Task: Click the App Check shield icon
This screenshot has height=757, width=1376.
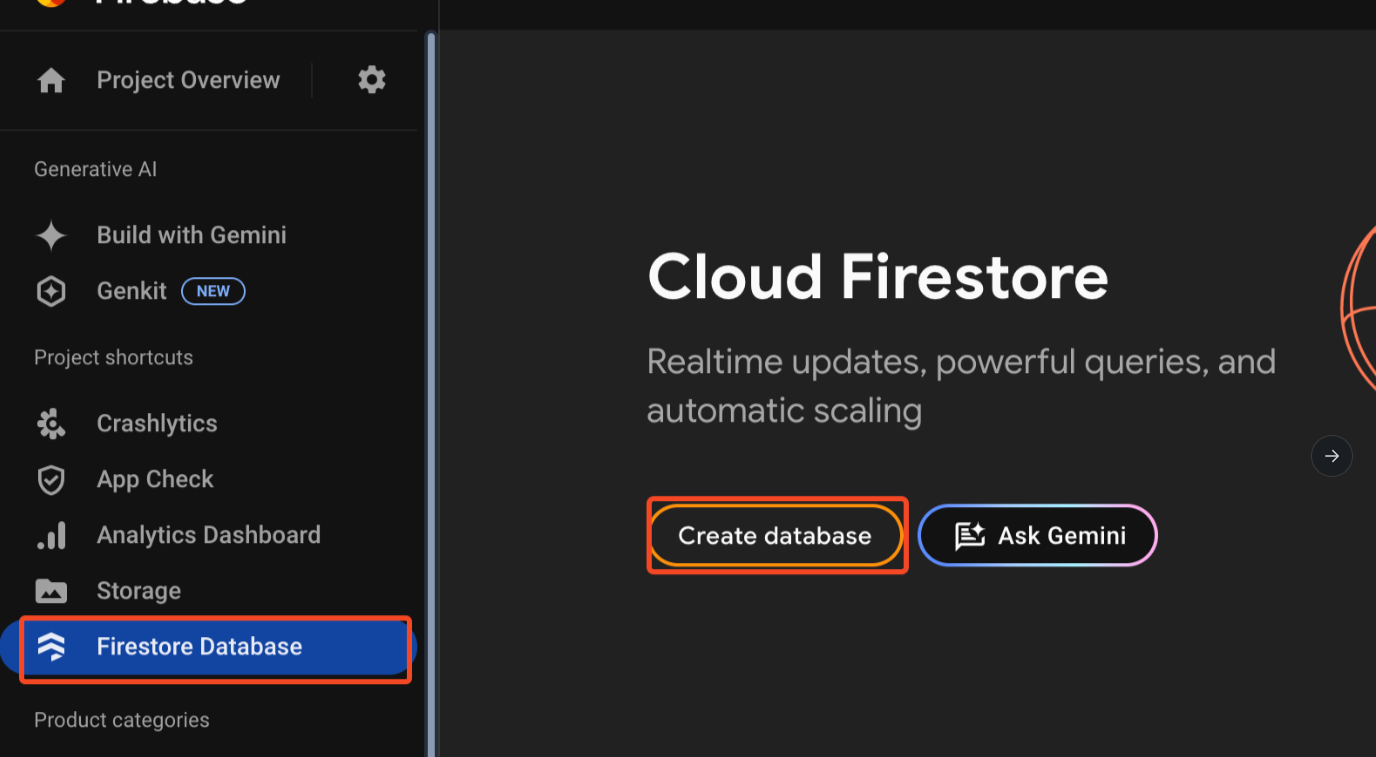Action: click(51, 480)
